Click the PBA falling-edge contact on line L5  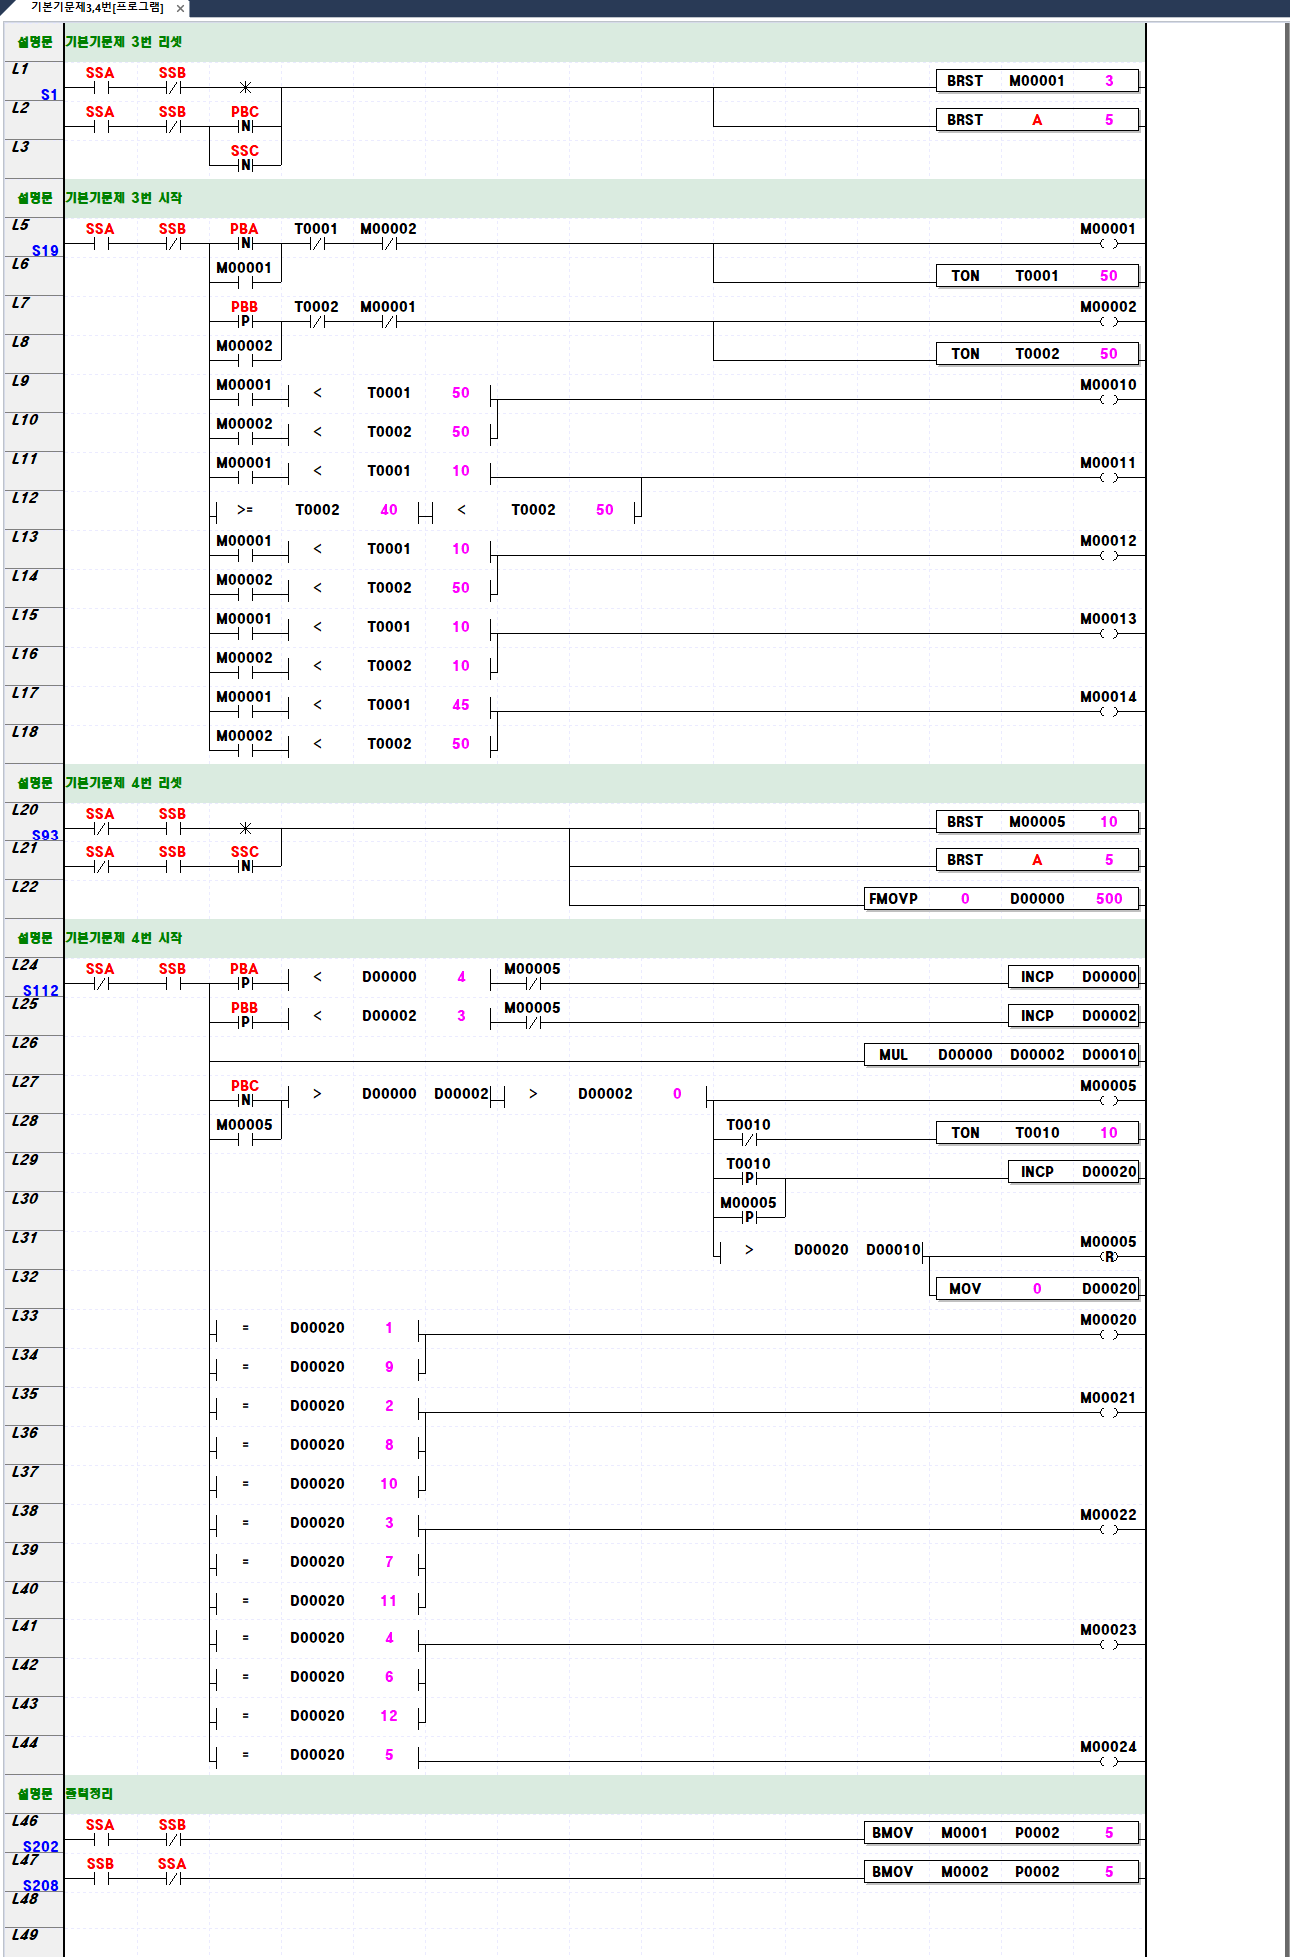pos(245,243)
